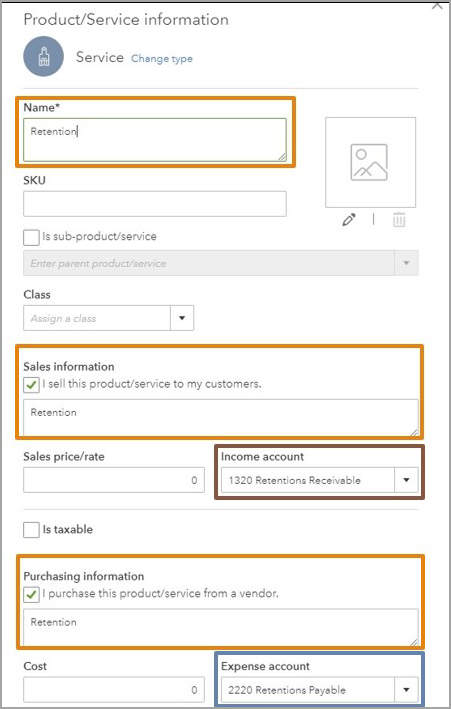The width and height of the screenshot is (451, 709).
Task: Click the purchasing description Retention textbox
Action: coord(221,627)
